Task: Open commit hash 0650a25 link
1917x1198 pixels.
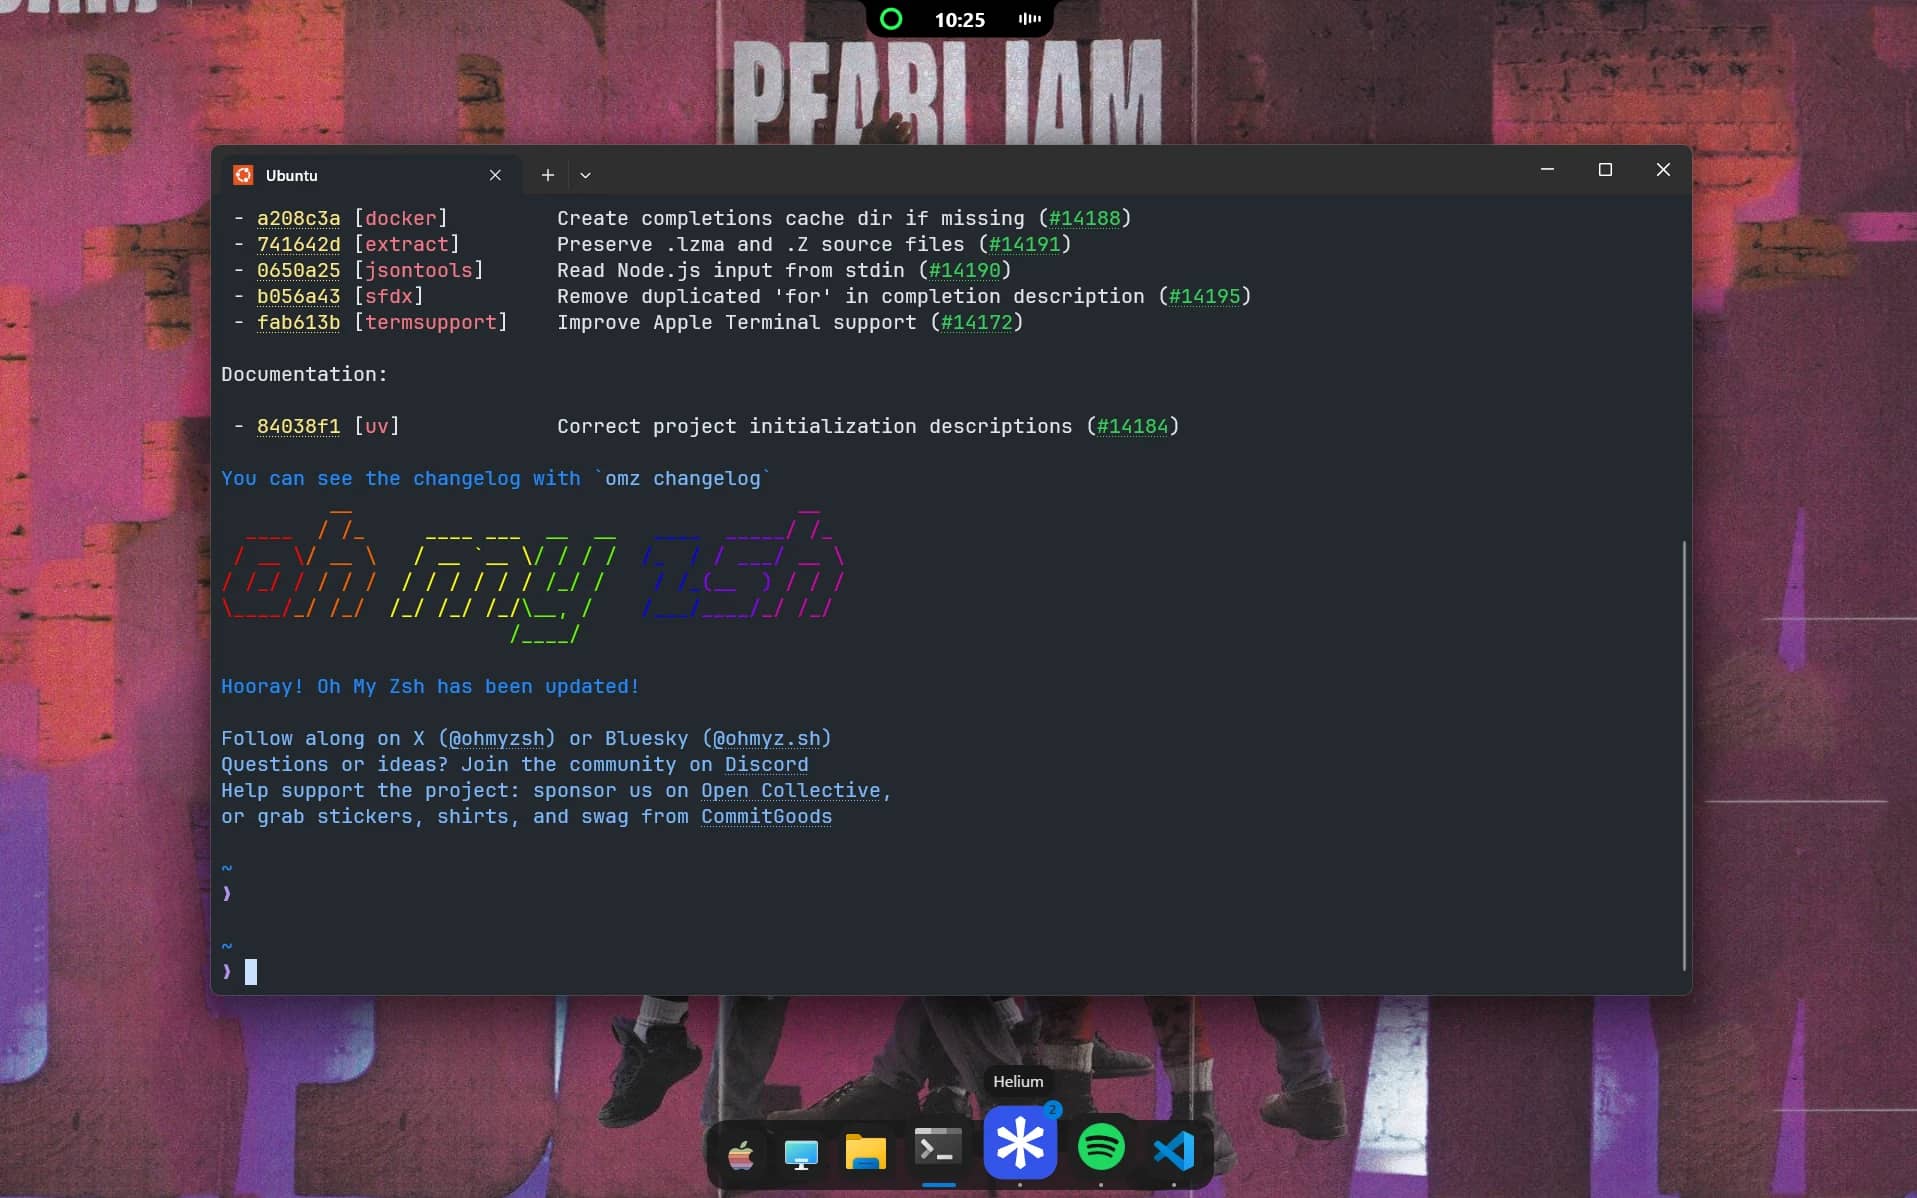Action: click(298, 270)
